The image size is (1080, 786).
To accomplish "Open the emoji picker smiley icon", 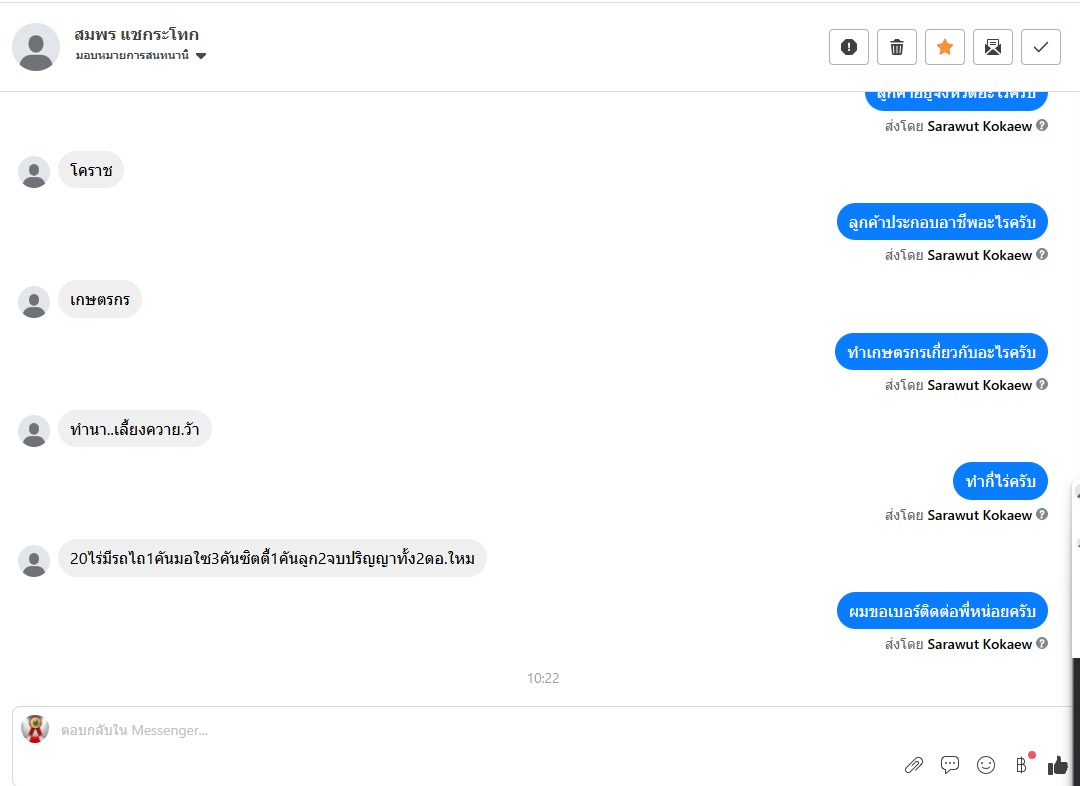I will tap(986, 765).
